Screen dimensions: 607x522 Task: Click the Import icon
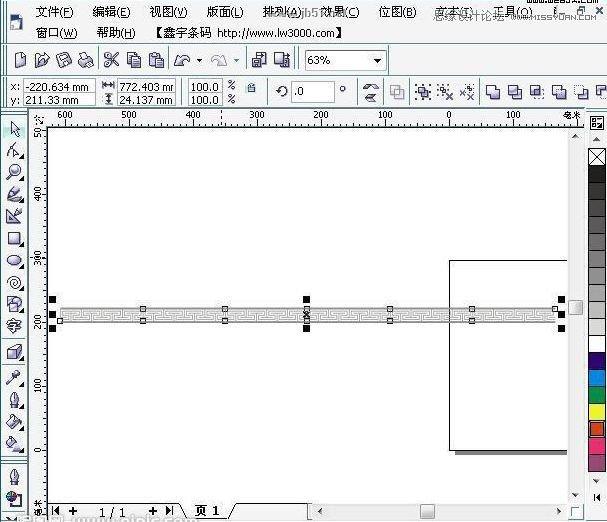tap(259, 60)
